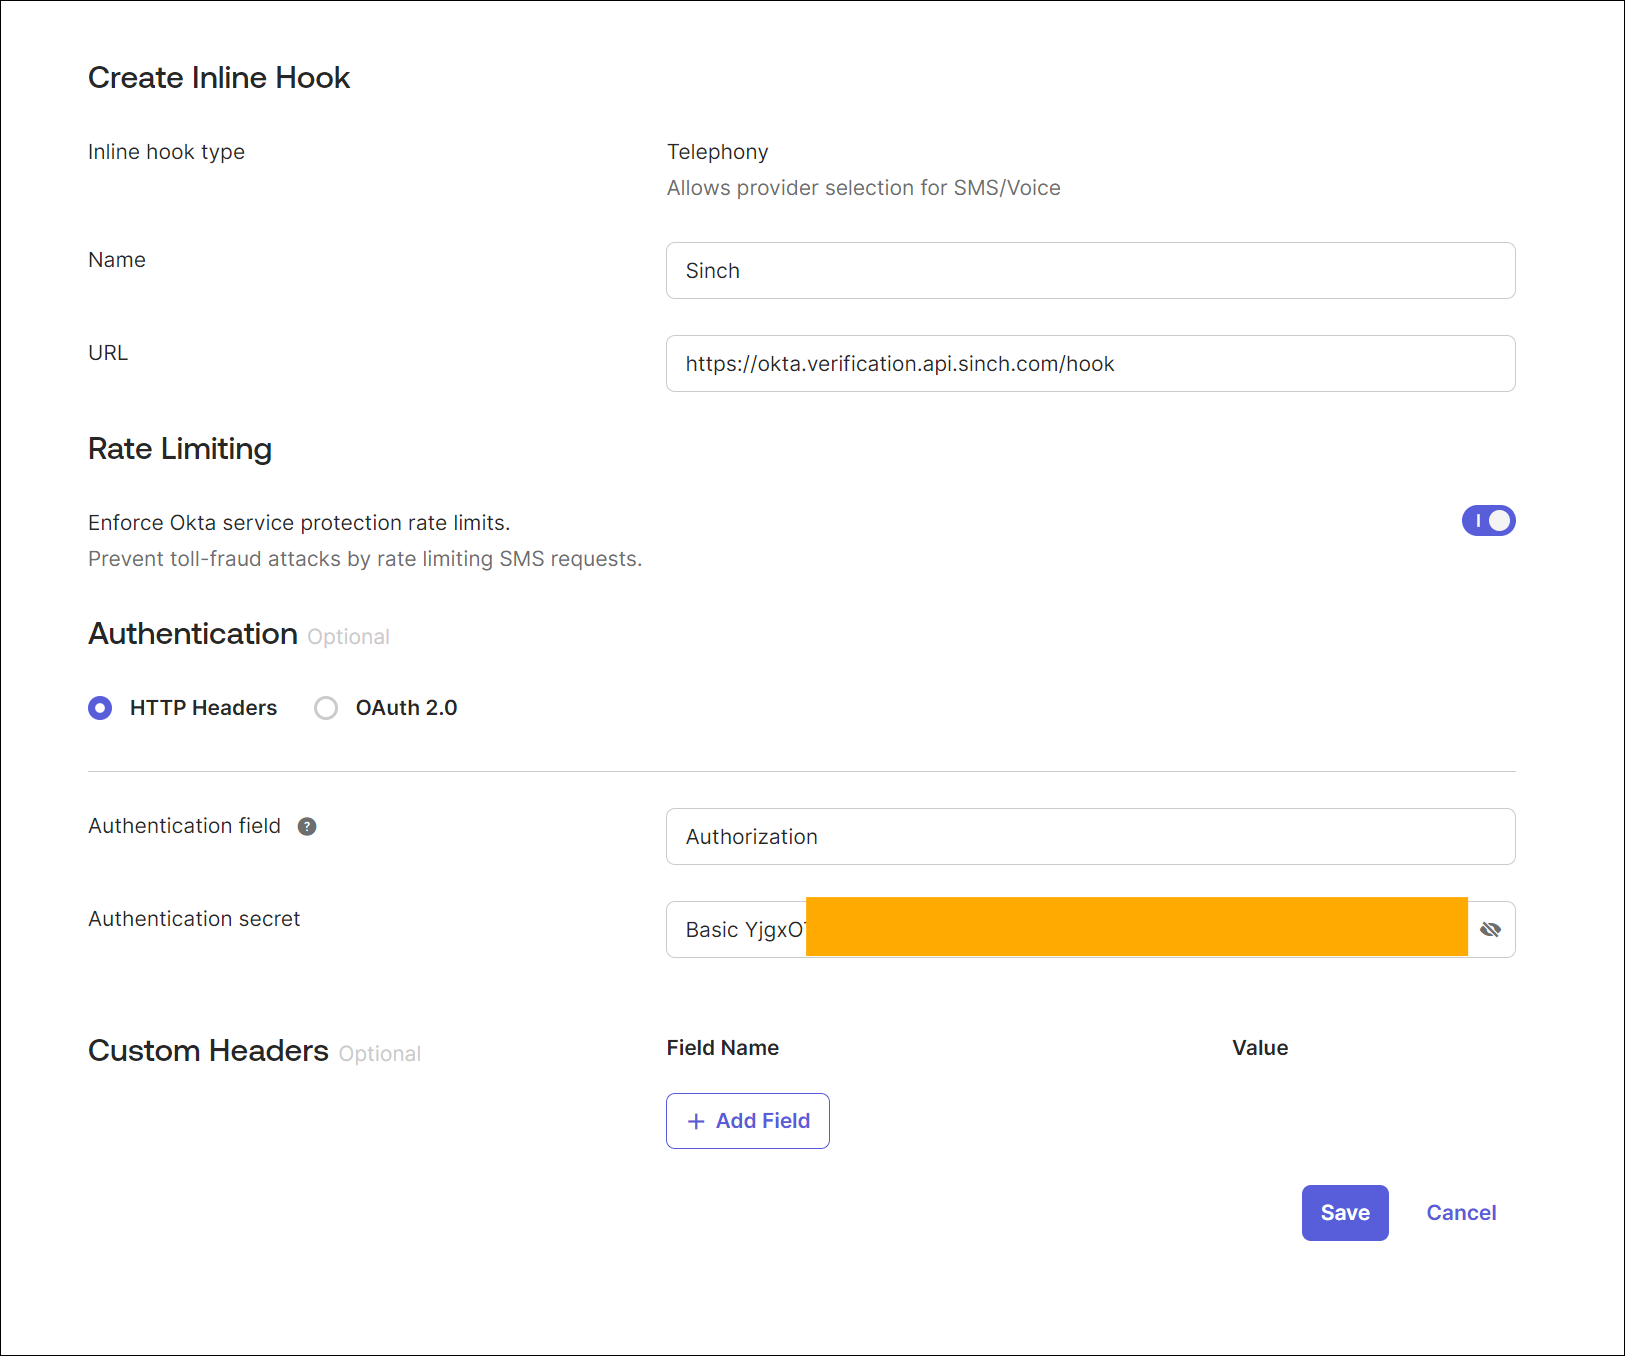Click the Name input containing Sinch
The image size is (1625, 1356).
[1090, 270]
